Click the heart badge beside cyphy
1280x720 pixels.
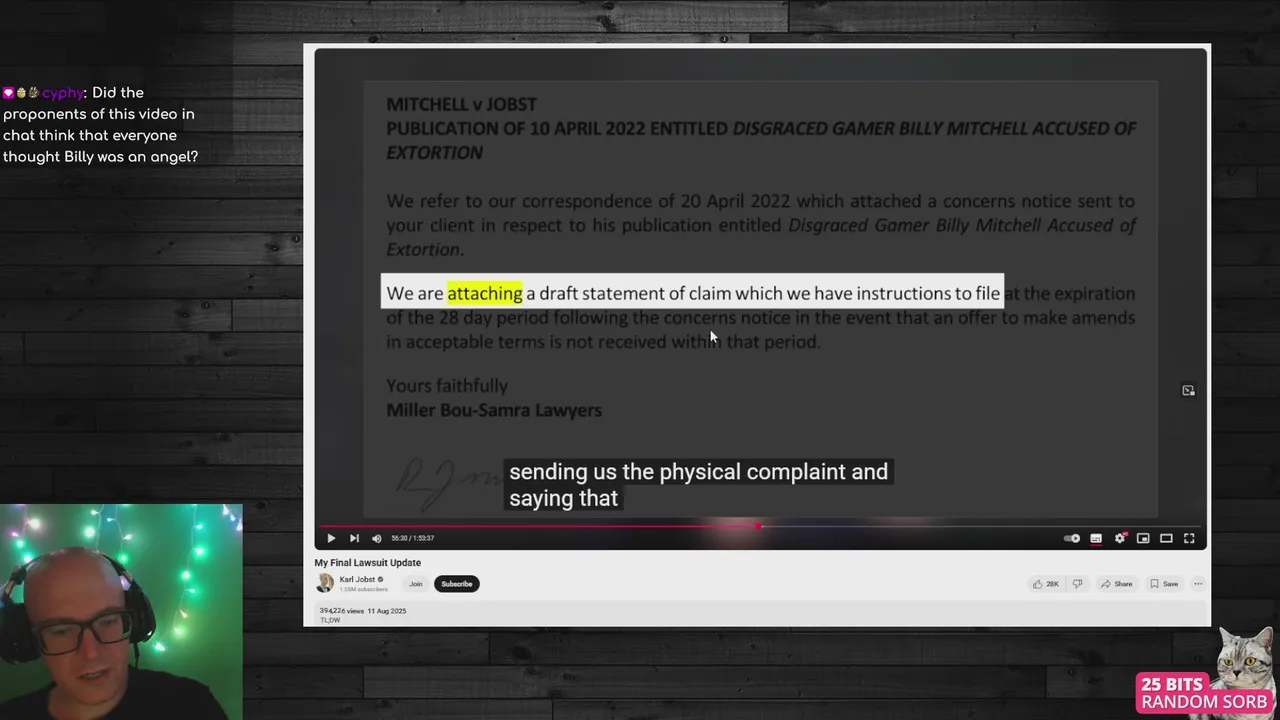(x=8, y=93)
